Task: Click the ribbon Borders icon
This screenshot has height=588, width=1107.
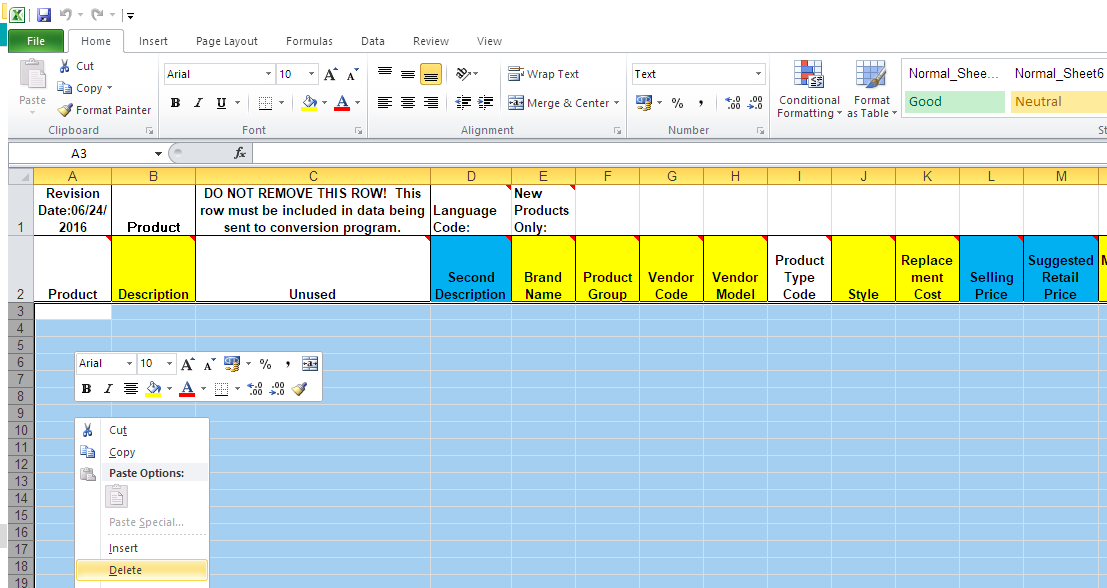Action: tap(265, 103)
